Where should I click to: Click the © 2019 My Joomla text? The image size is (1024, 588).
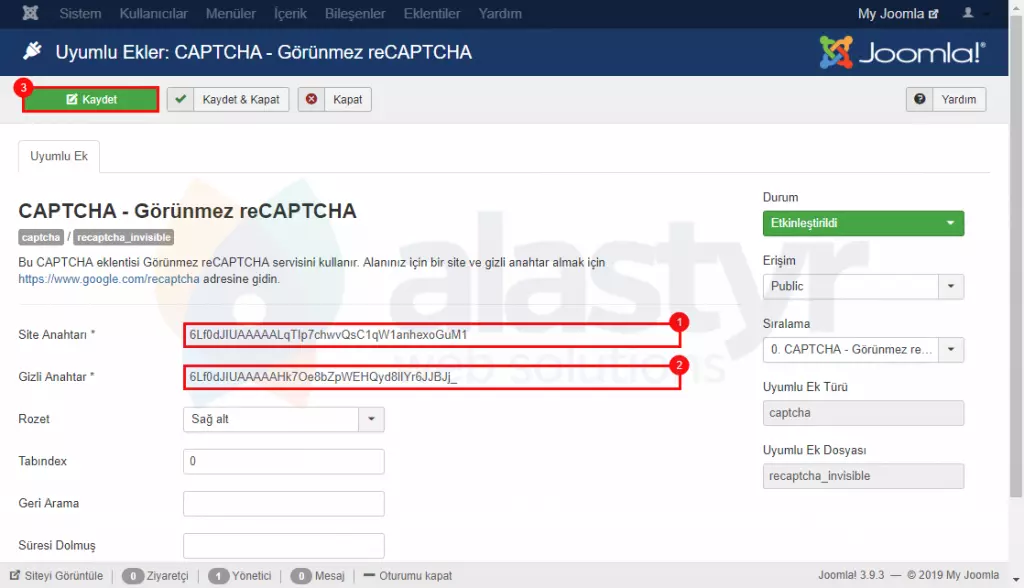pos(953,575)
